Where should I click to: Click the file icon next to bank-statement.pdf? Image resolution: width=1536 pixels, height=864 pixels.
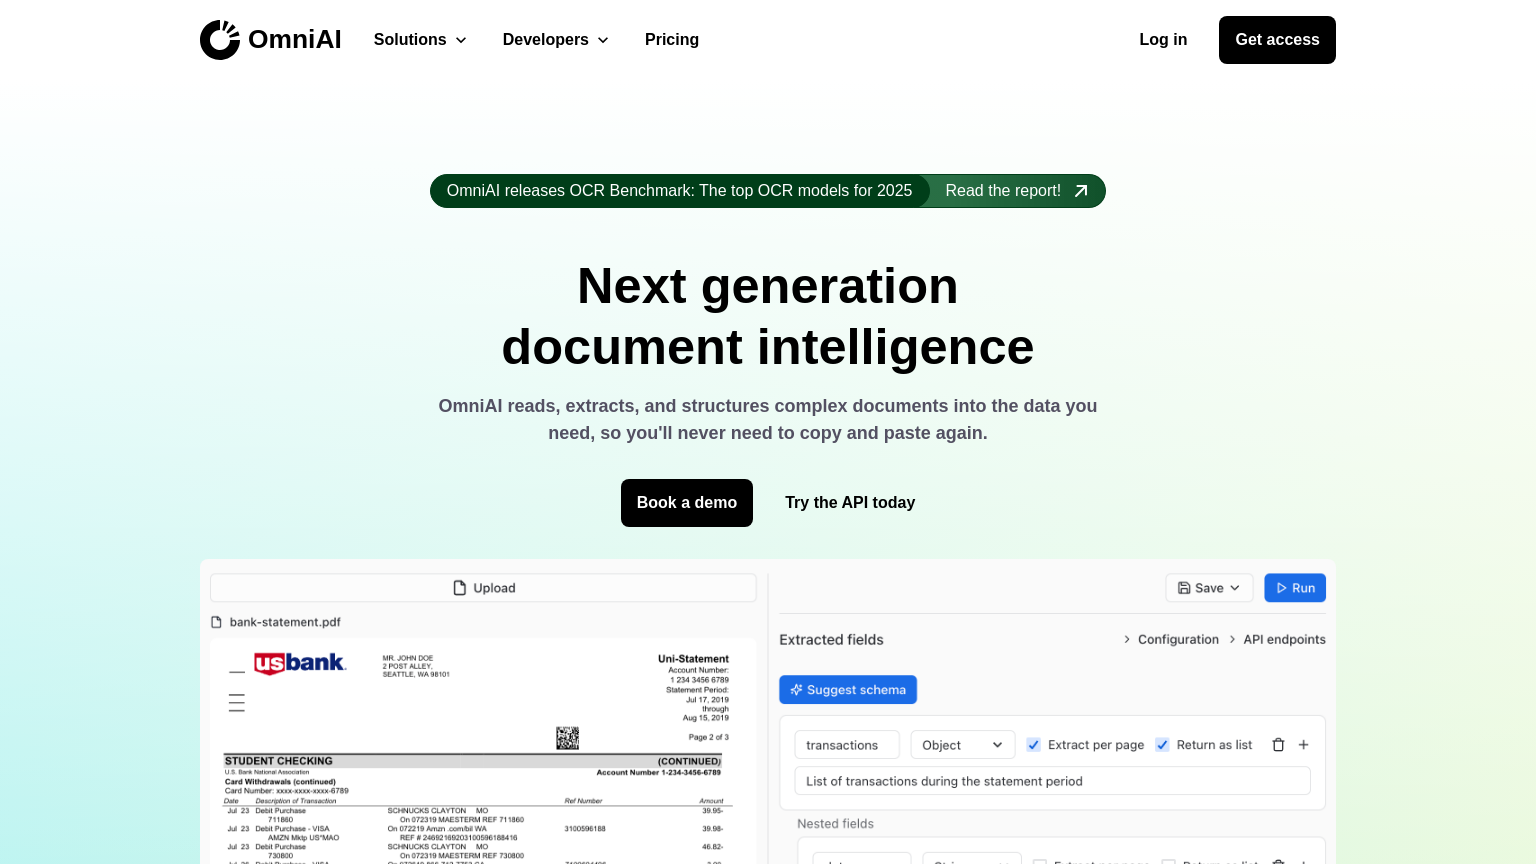point(217,622)
